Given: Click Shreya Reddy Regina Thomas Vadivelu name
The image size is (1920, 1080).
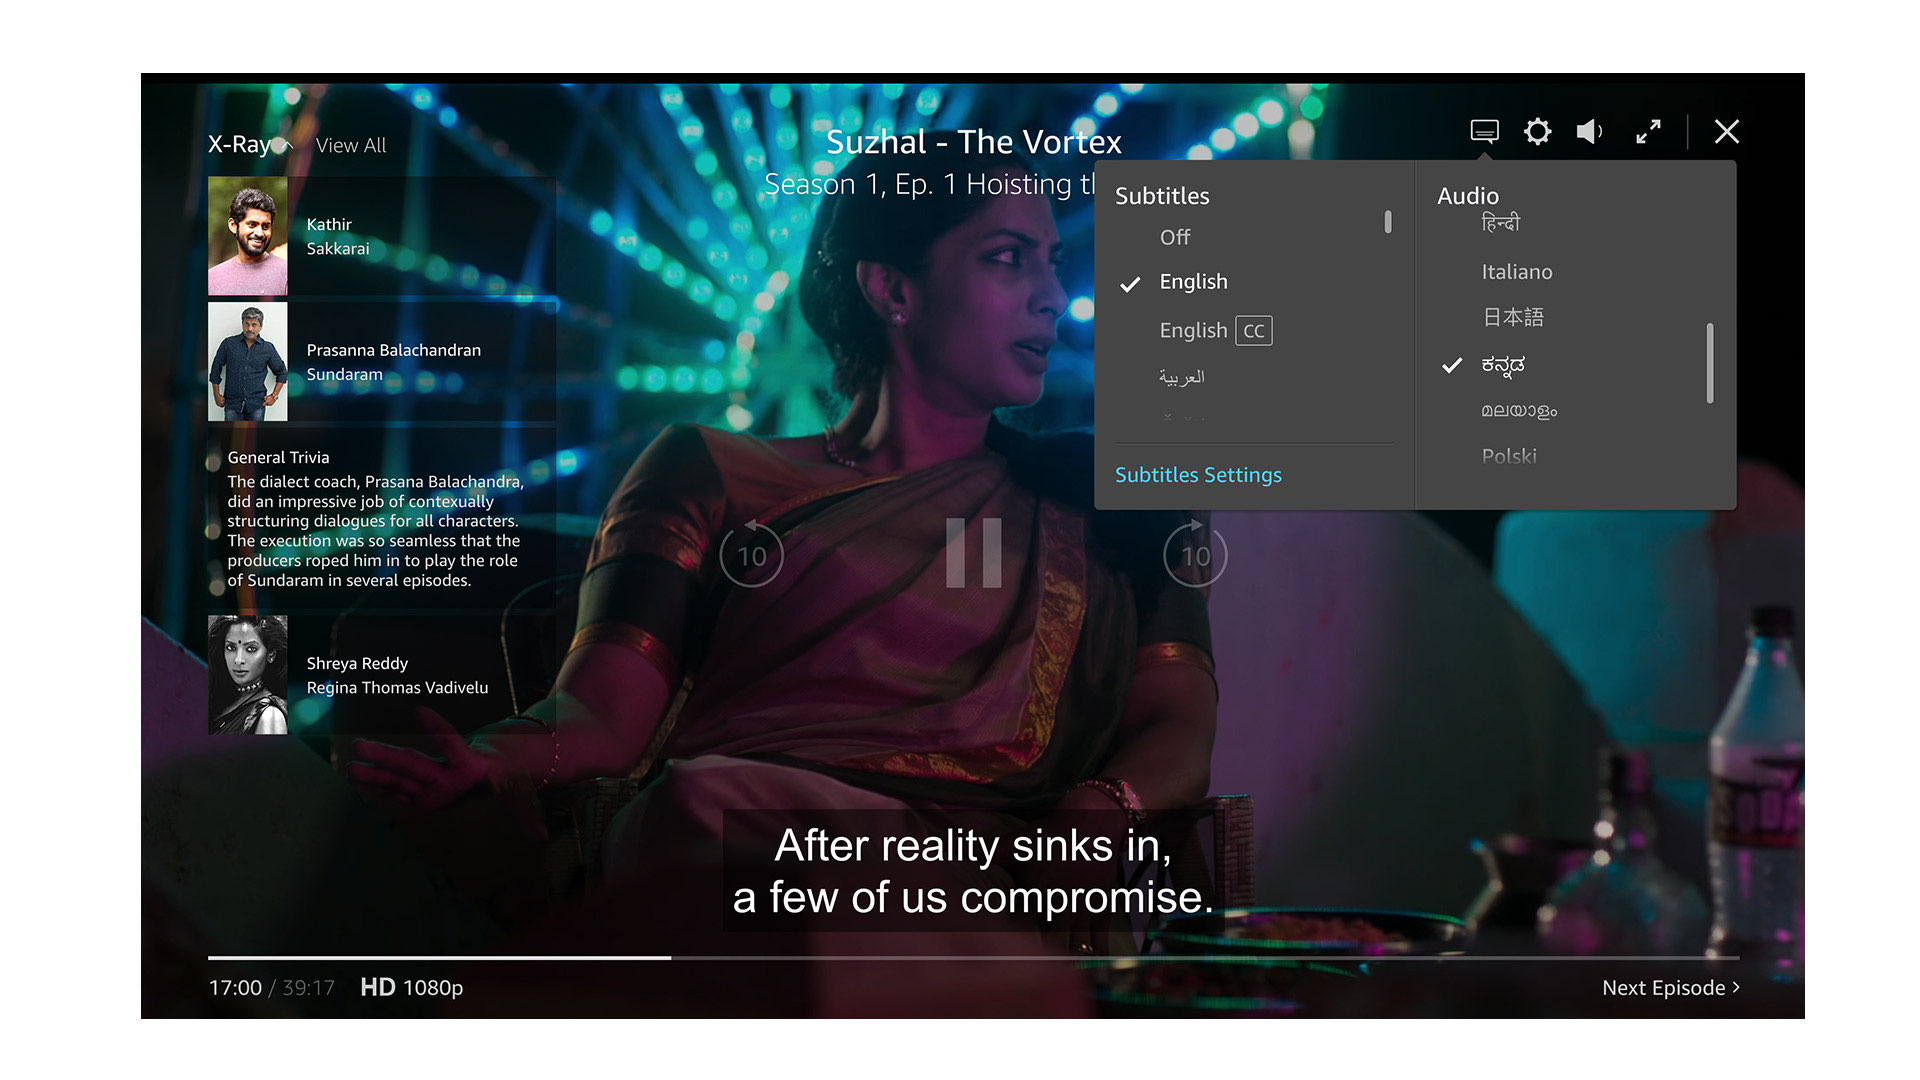Looking at the screenshot, I should [397, 675].
